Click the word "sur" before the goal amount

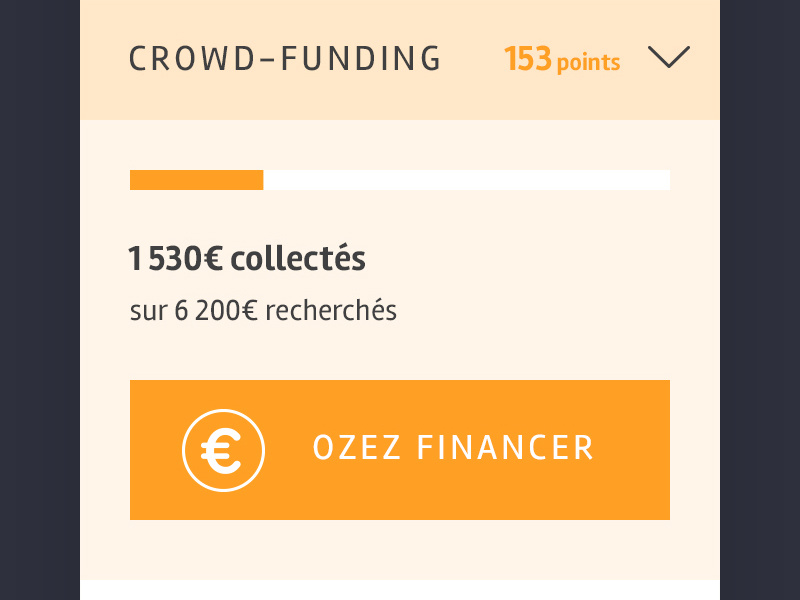tap(148, 312)
